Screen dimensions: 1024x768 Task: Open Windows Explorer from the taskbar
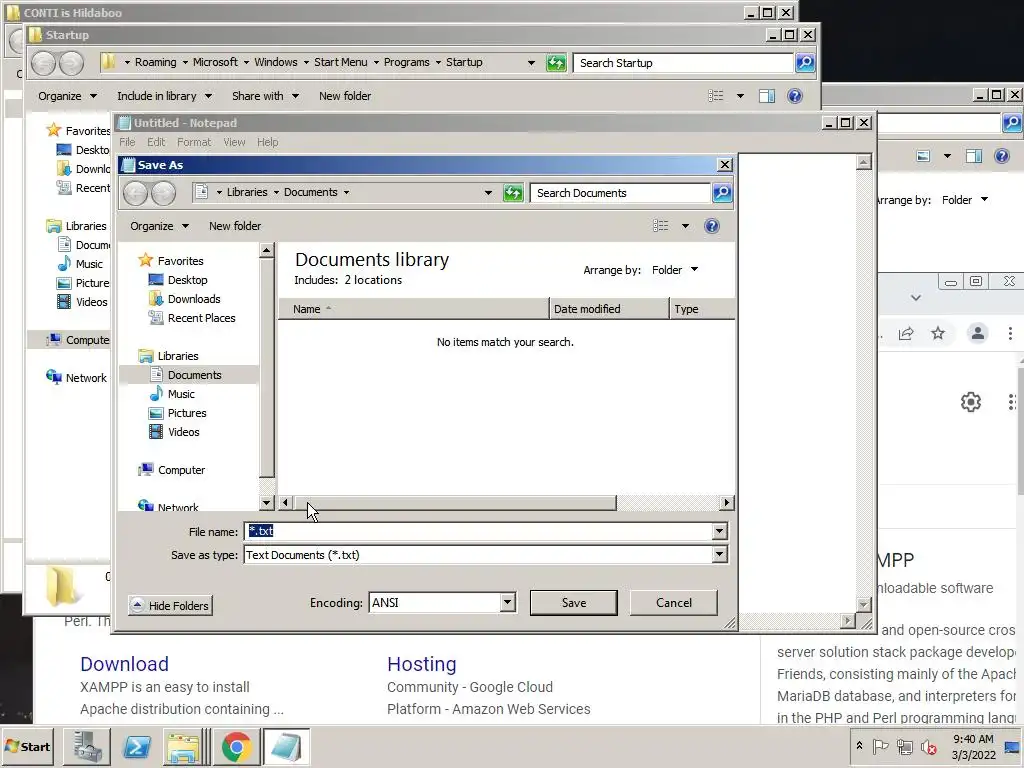[184, 746]
